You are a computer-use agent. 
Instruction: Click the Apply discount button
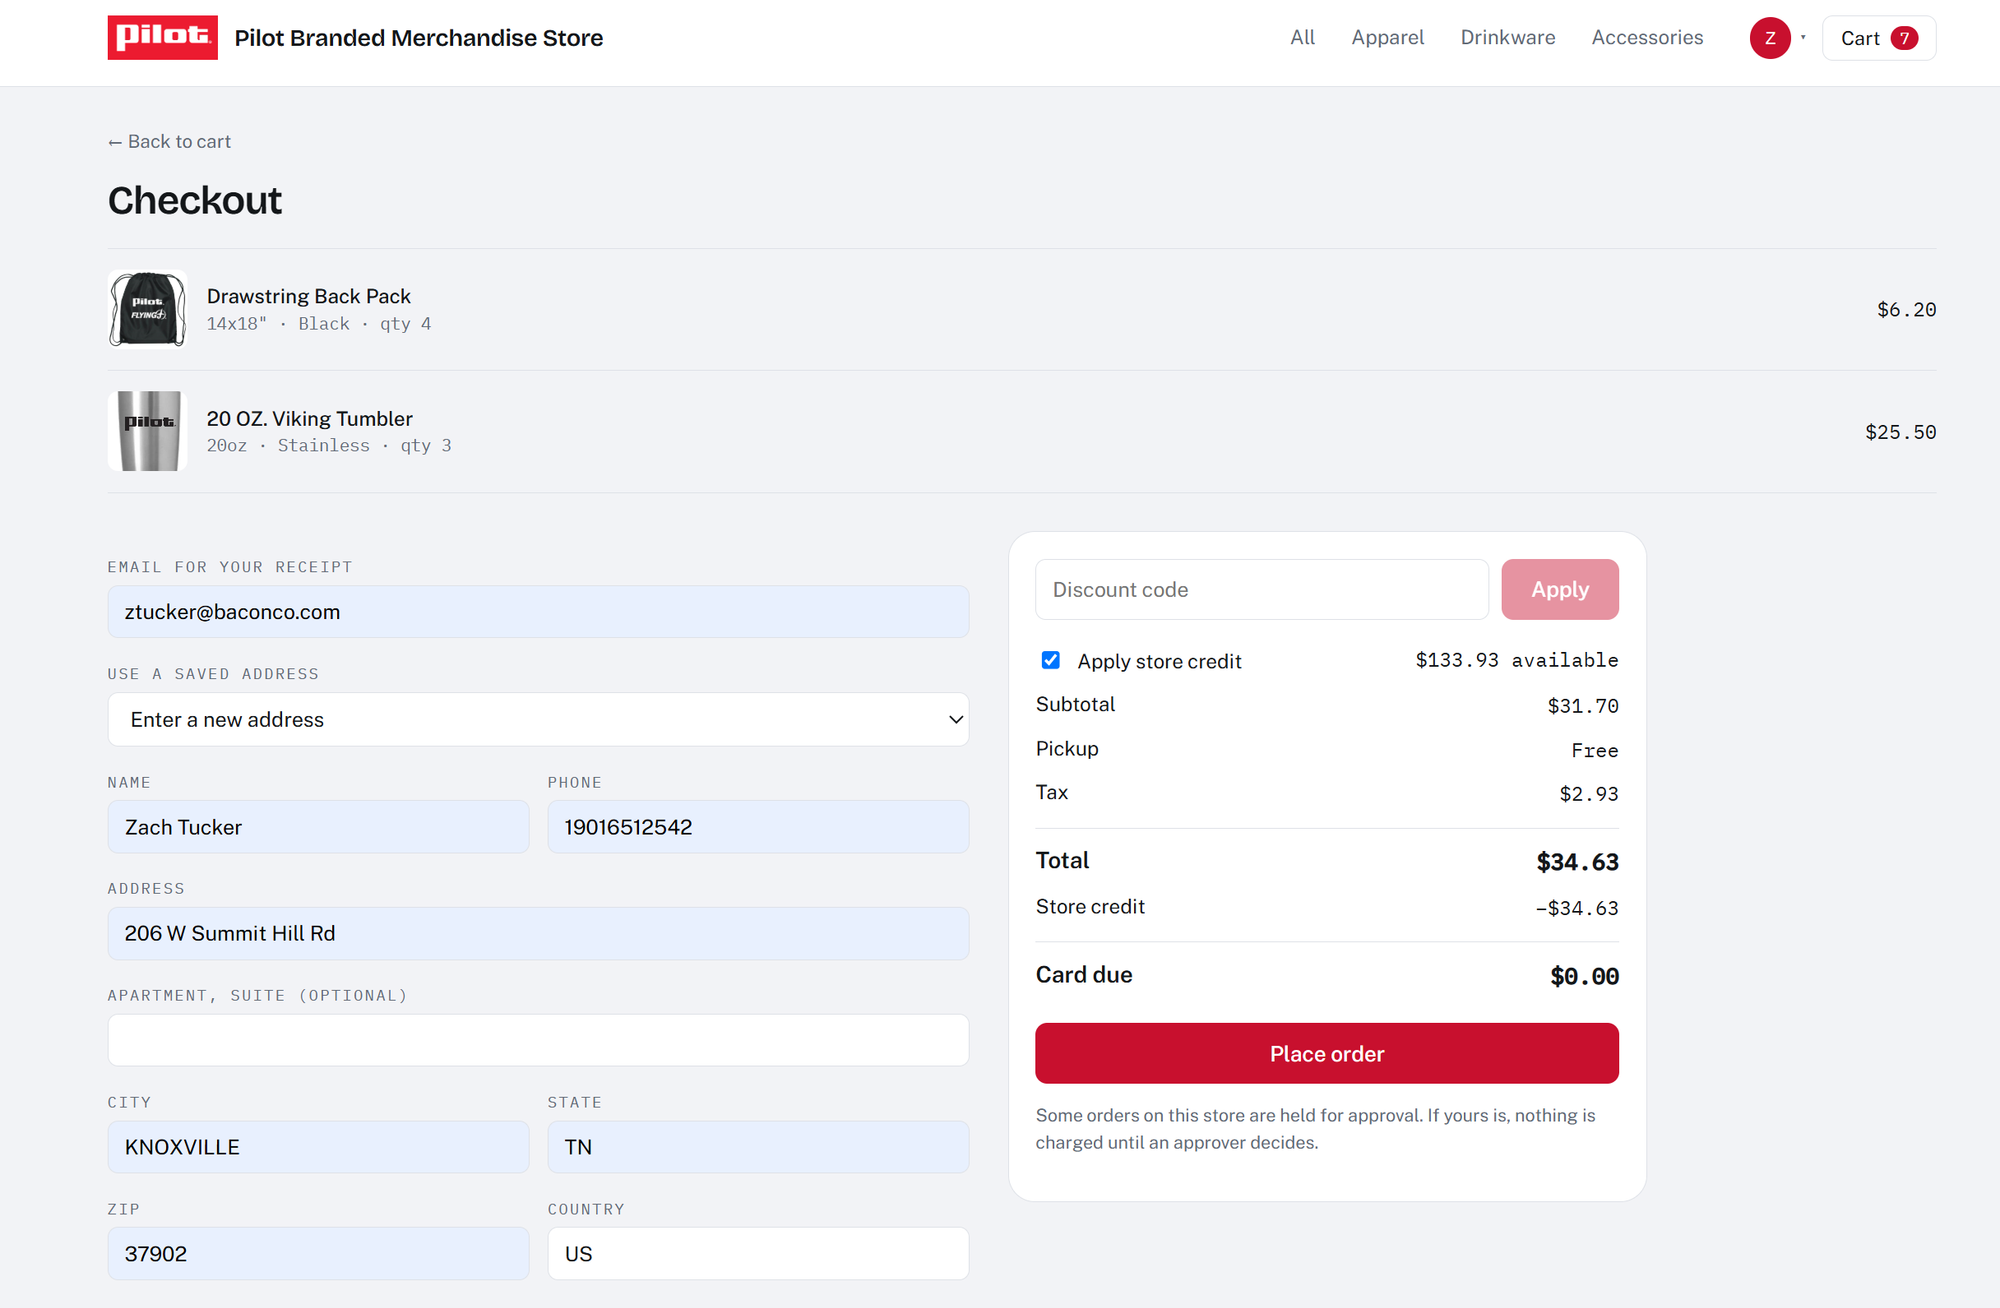(1559, 590)
